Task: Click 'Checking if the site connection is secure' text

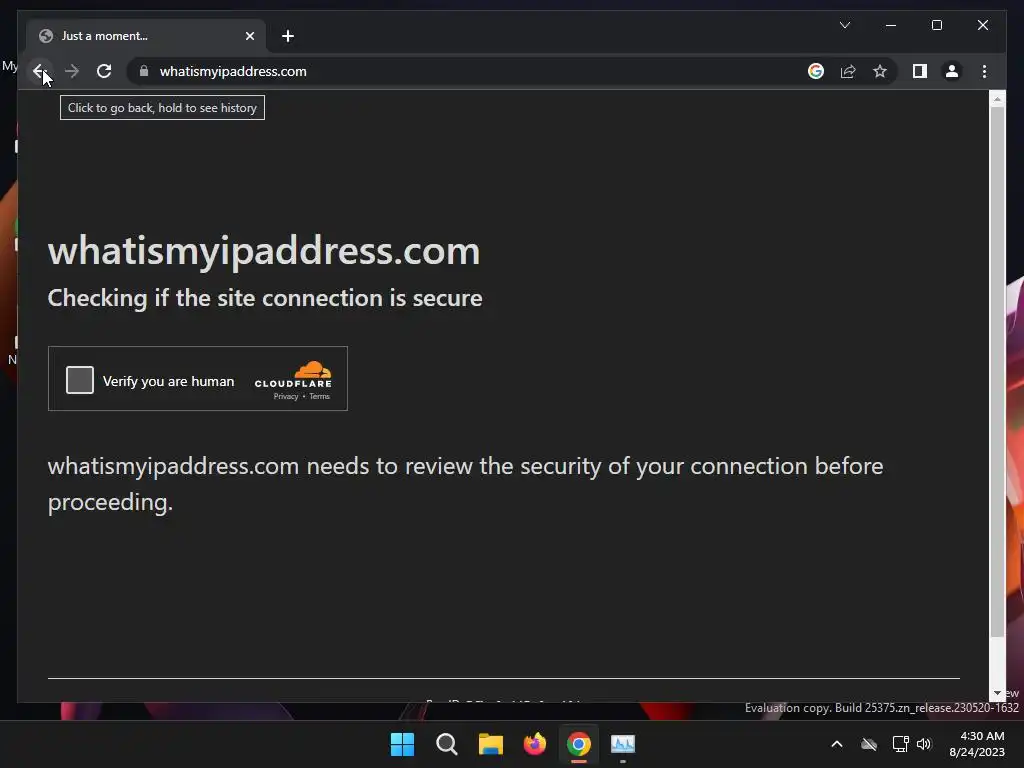Action: 265,298
